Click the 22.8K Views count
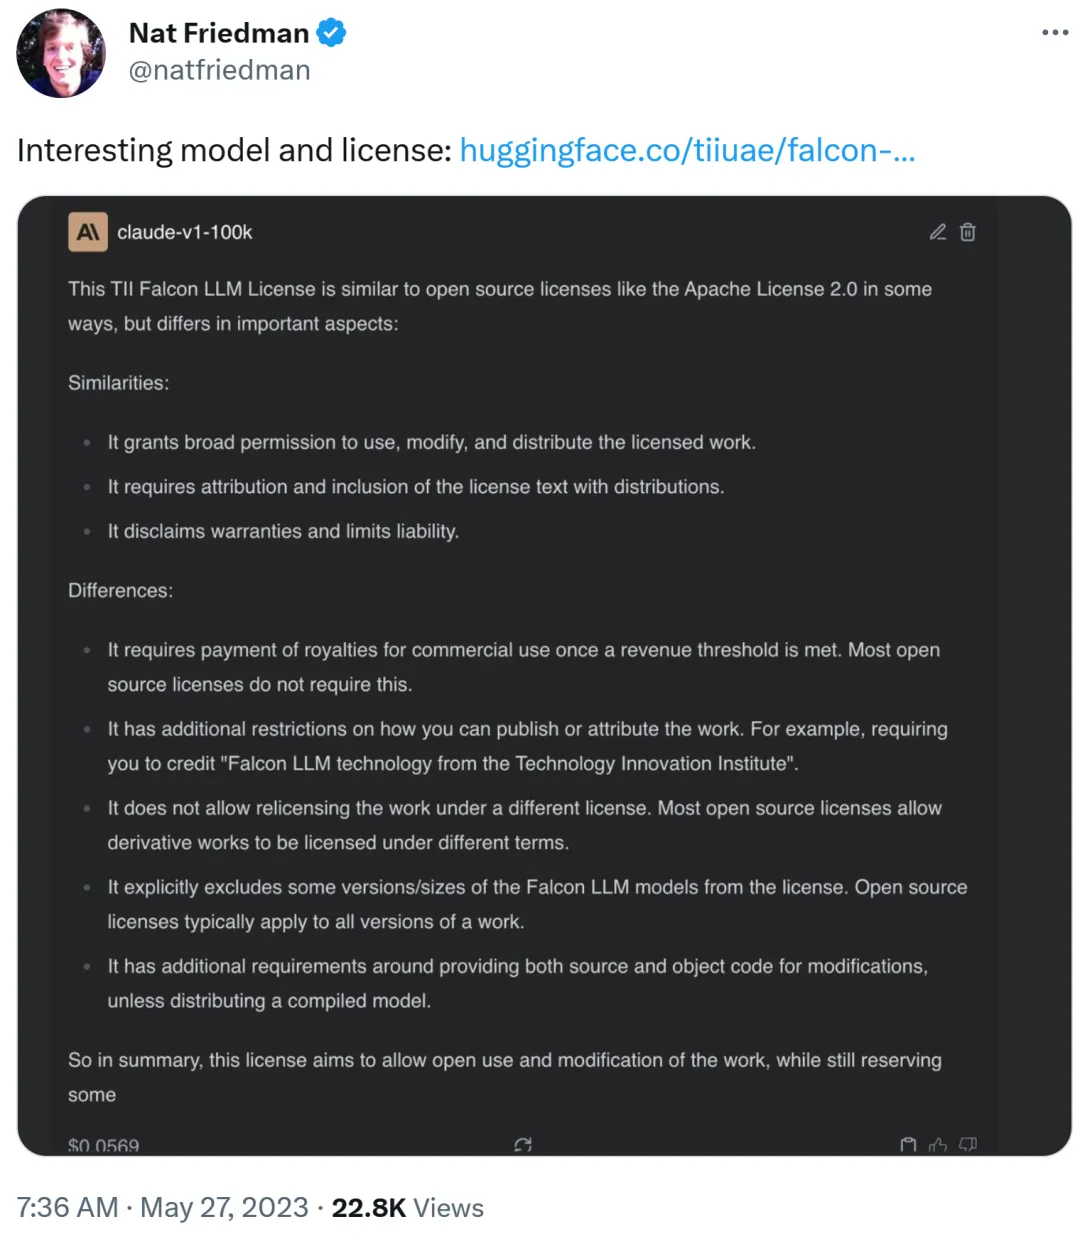1080x1234 pixels. coord(407,1207)
